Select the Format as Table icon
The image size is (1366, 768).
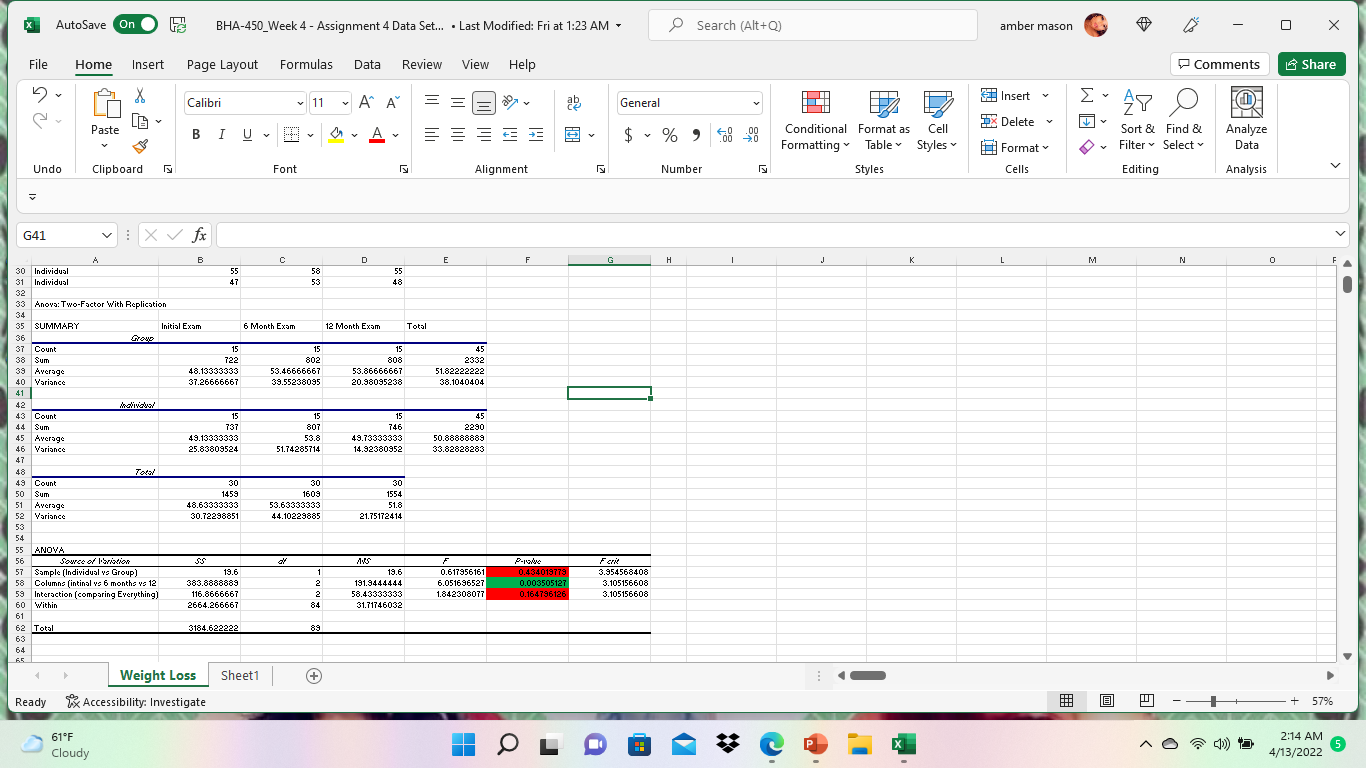click(883, 120)
